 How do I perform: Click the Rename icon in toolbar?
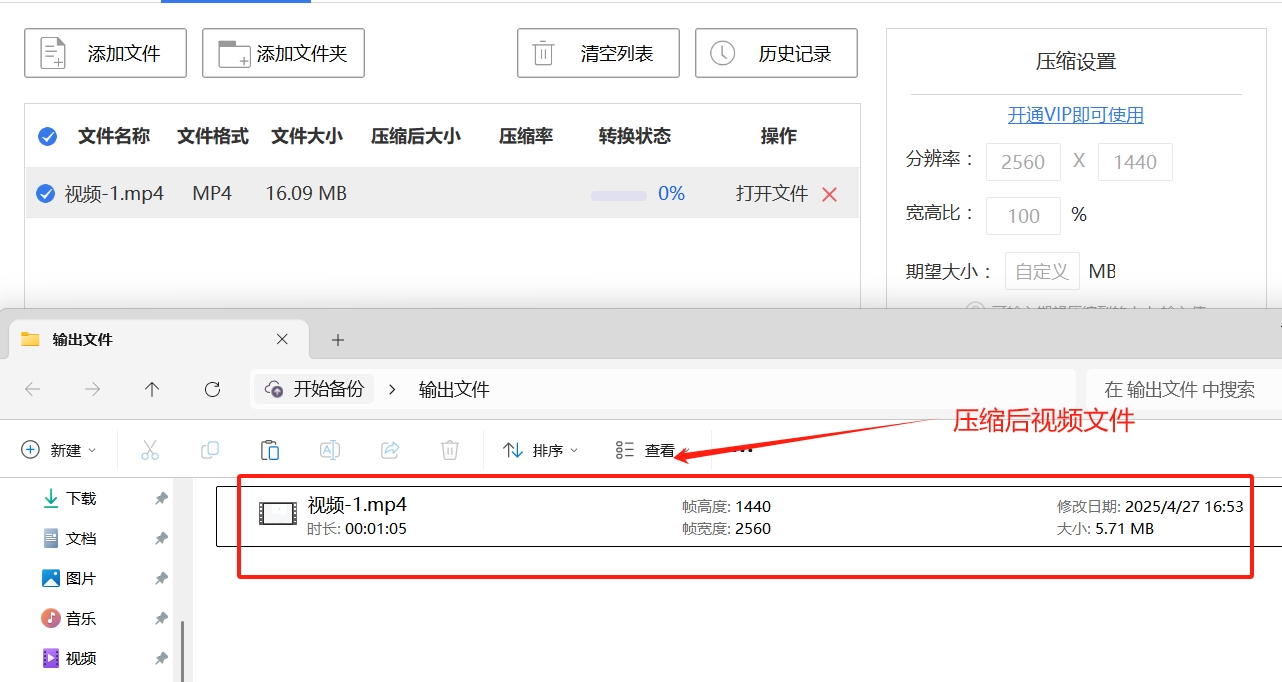tap(330, 449)
